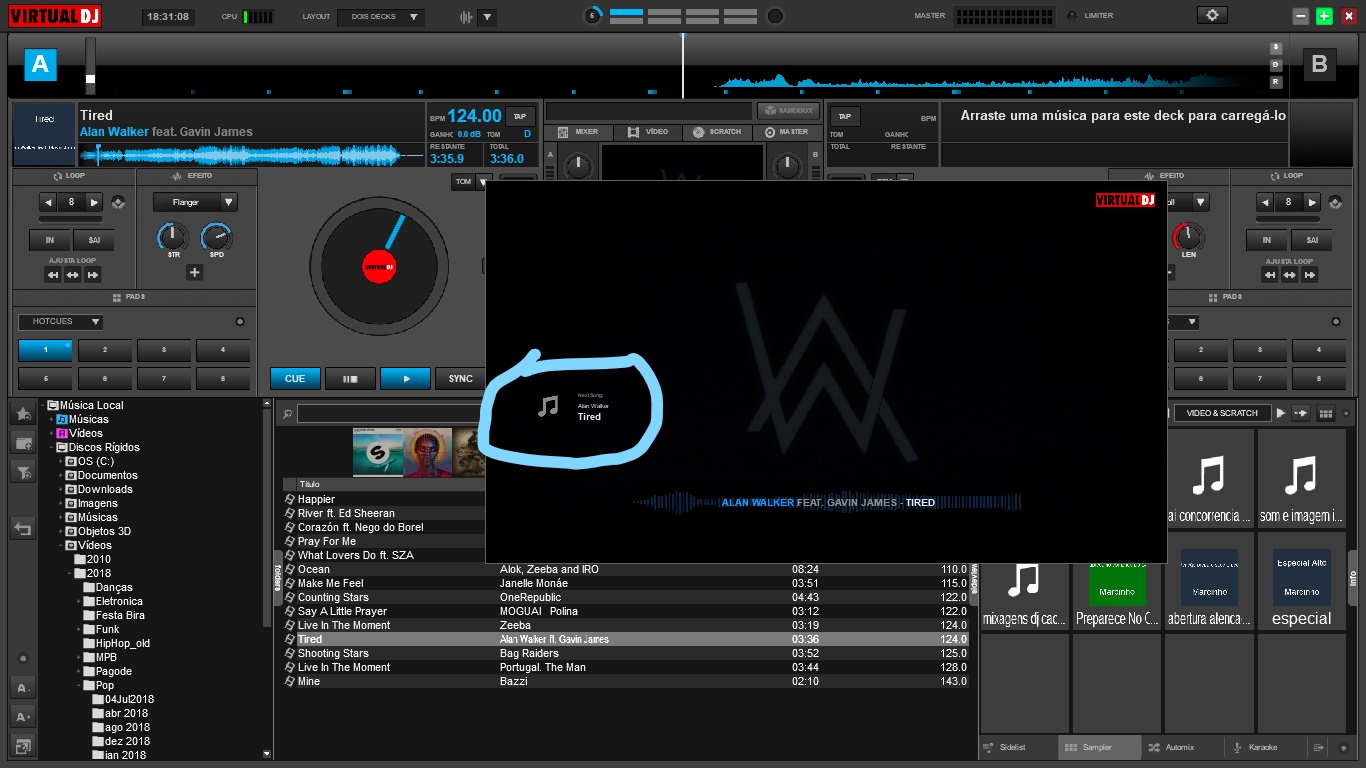Click the browser zoom icon below A+
1366x768 pixels.
click(23, 745)
